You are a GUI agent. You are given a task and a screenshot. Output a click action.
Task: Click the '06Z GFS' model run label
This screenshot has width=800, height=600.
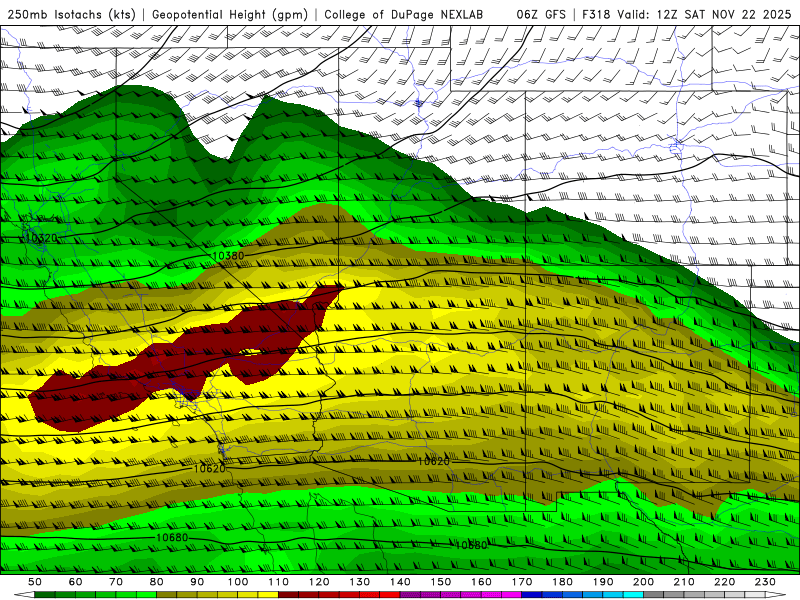click(x=541, y=14)
